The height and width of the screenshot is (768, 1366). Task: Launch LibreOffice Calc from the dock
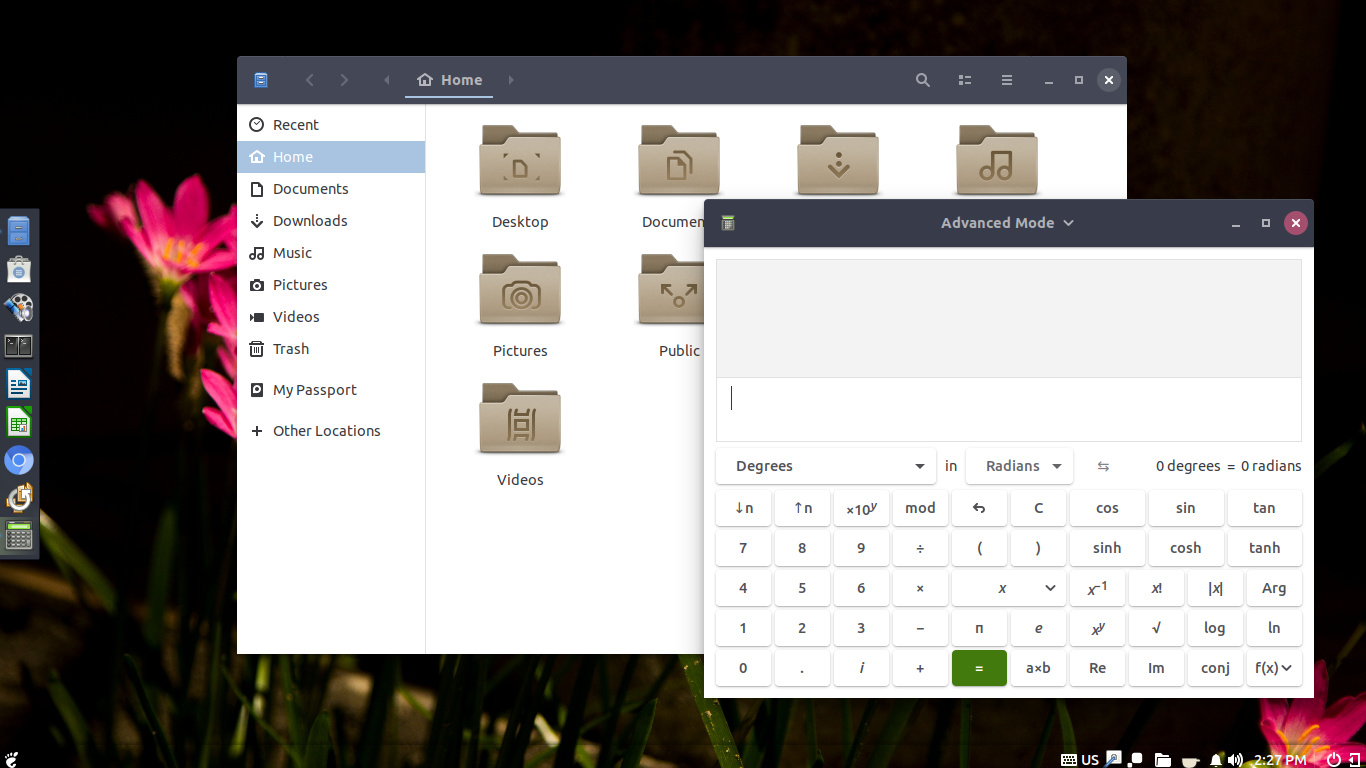[x=19, y=421]
